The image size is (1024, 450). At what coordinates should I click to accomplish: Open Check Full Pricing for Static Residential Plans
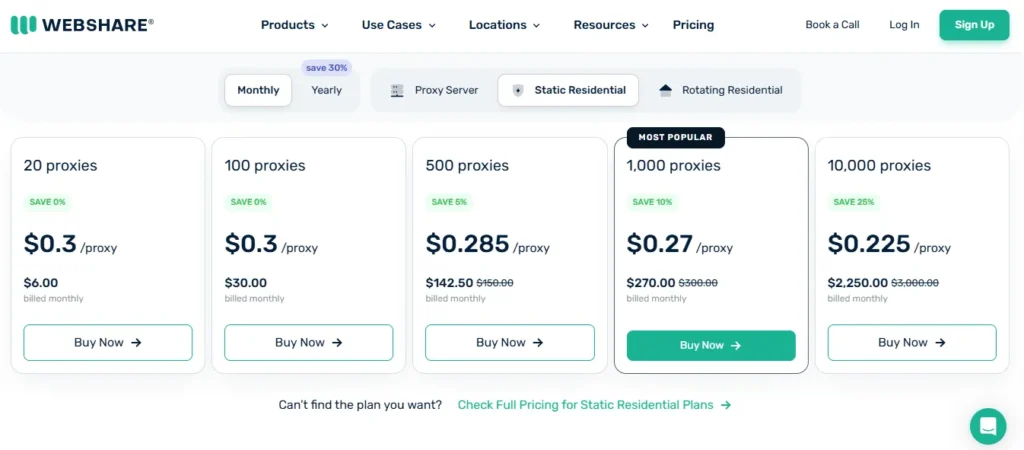594,405
